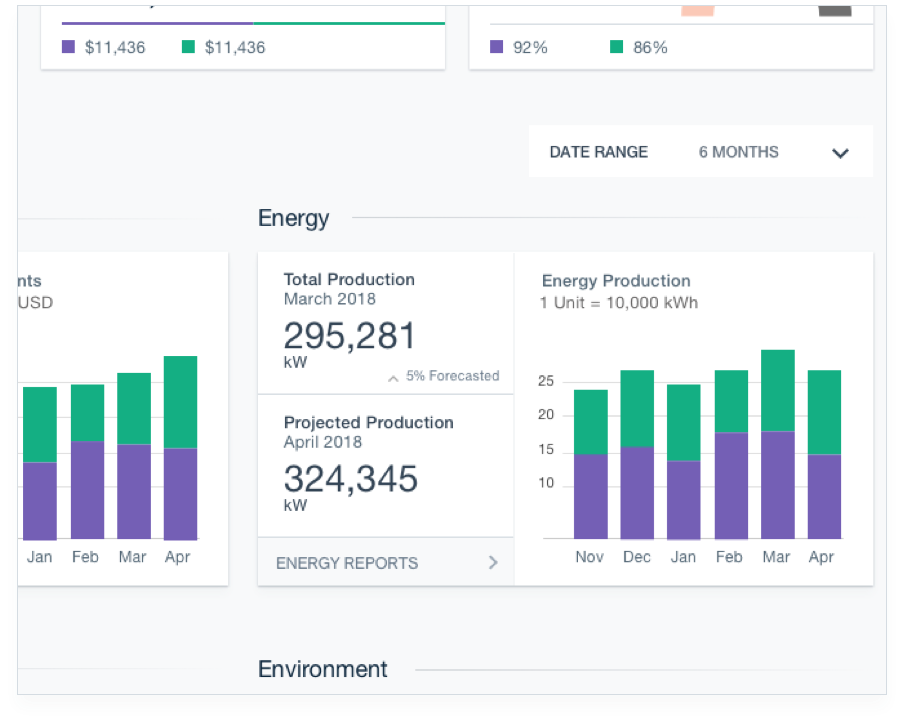Click the Projected Production 324,345 card
Screen dimensions: 904x724
pos(385,465)
